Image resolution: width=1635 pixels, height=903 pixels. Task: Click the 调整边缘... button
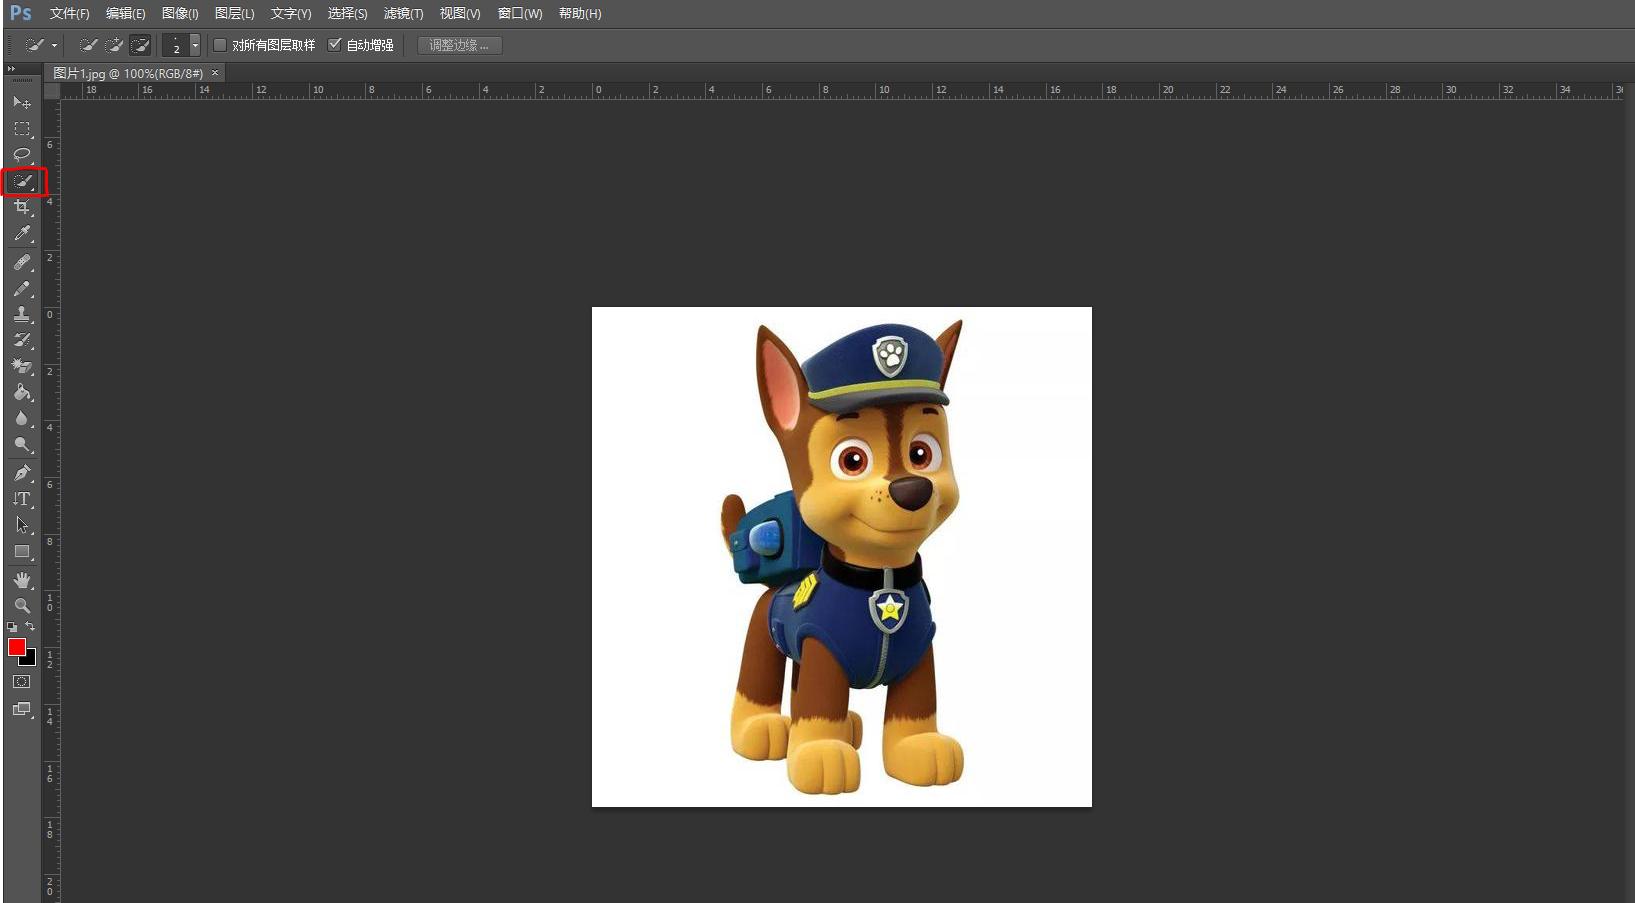click(459, 45)
